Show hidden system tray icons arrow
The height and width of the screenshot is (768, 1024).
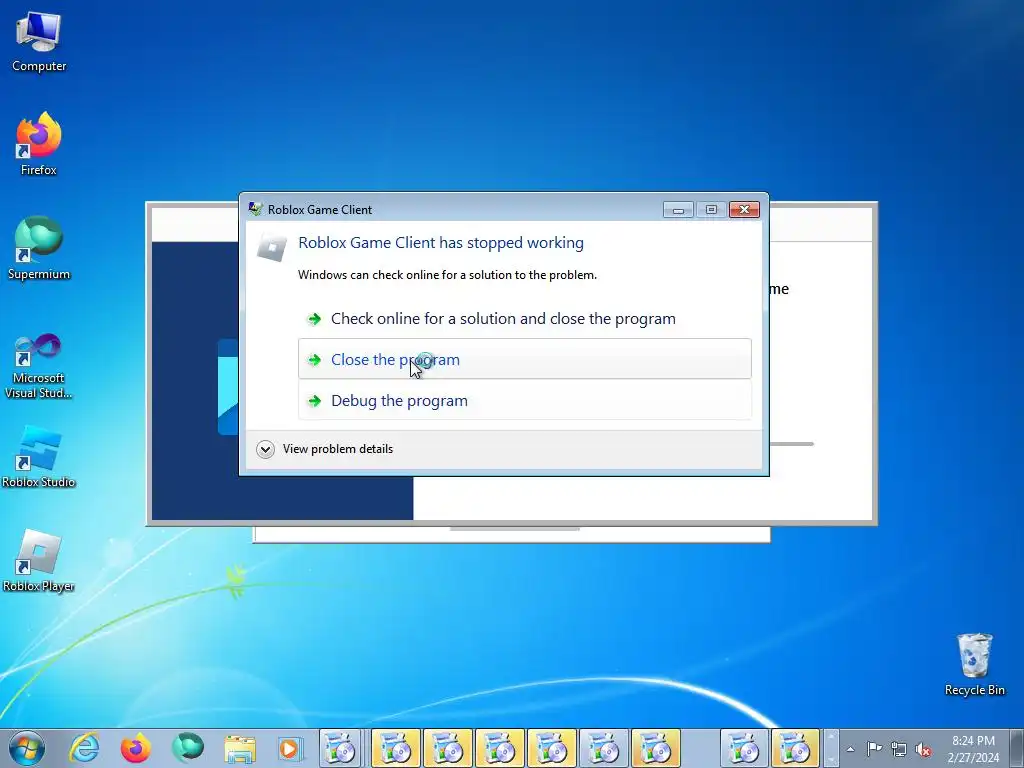pos(850,749)
